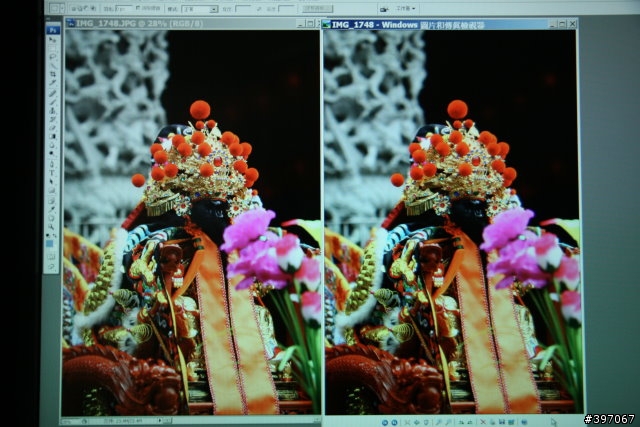Open the workspace dropdown menu
The width and height of the screenshot is (640, 427).
406,8
